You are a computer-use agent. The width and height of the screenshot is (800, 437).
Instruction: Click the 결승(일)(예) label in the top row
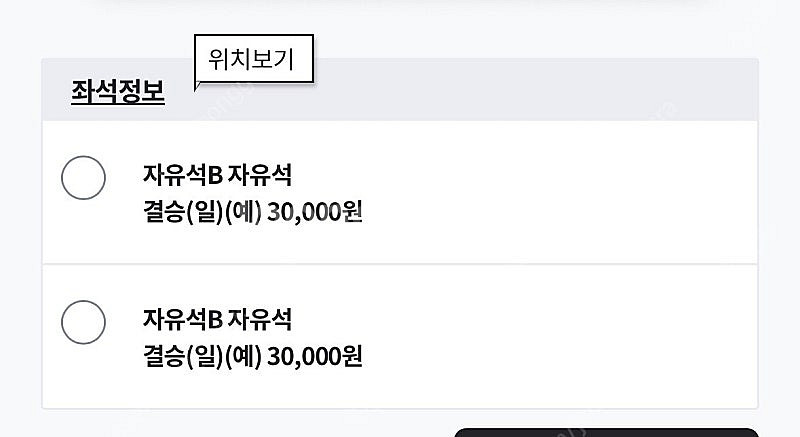(x=202, y=213)
